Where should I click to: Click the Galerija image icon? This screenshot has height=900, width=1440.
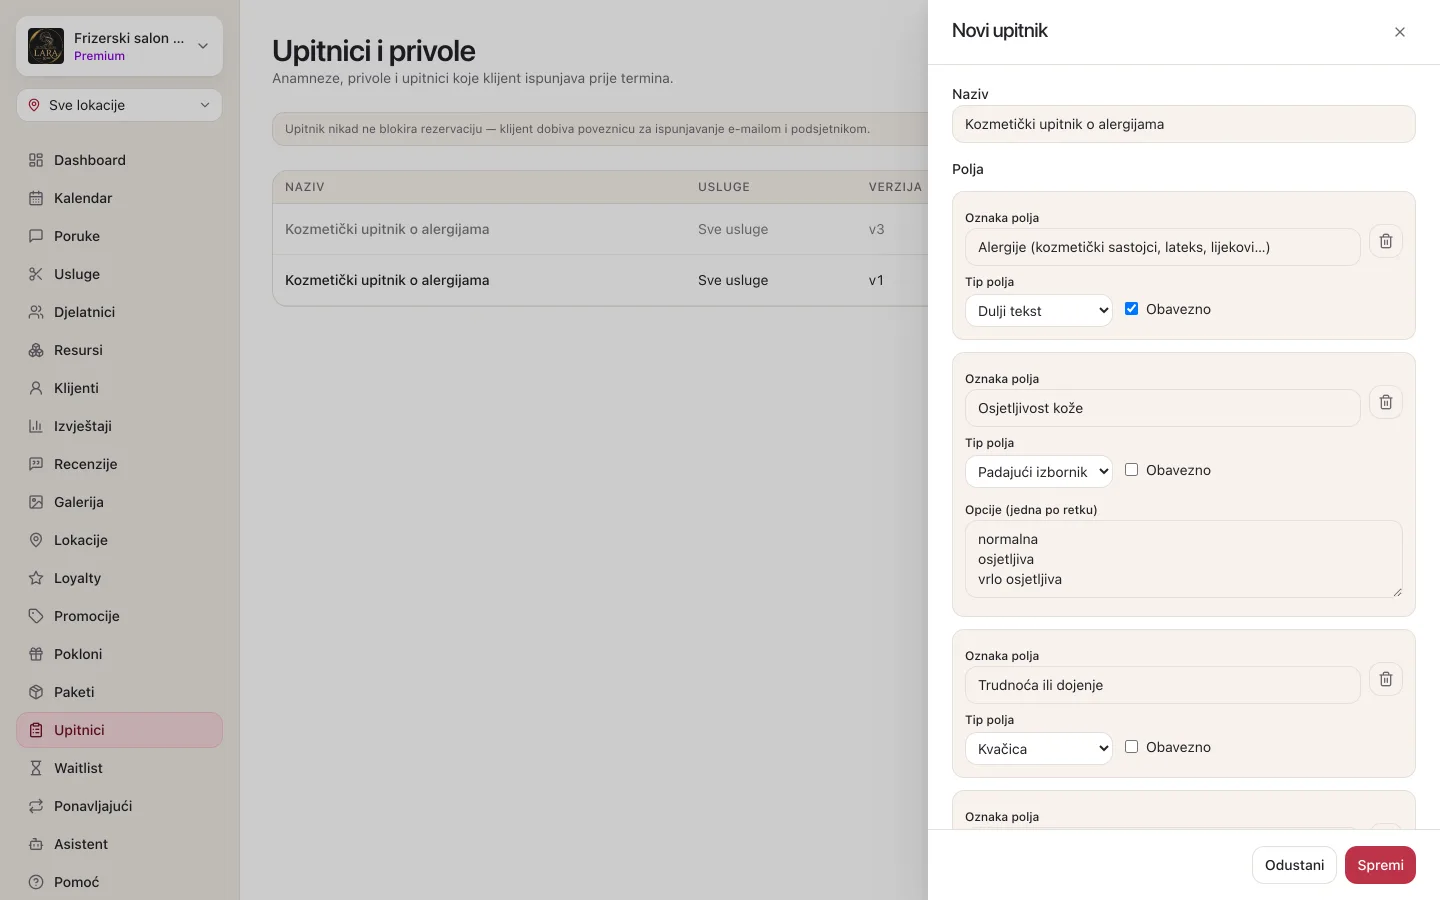(36, 502)
